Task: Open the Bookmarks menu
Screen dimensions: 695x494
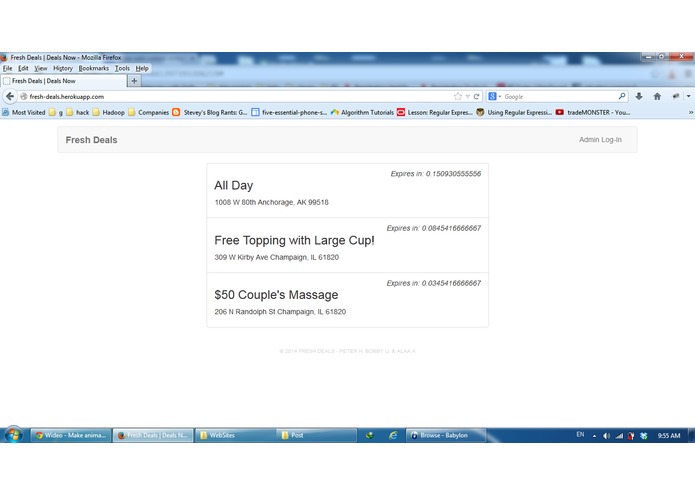Action: (94, 68)
